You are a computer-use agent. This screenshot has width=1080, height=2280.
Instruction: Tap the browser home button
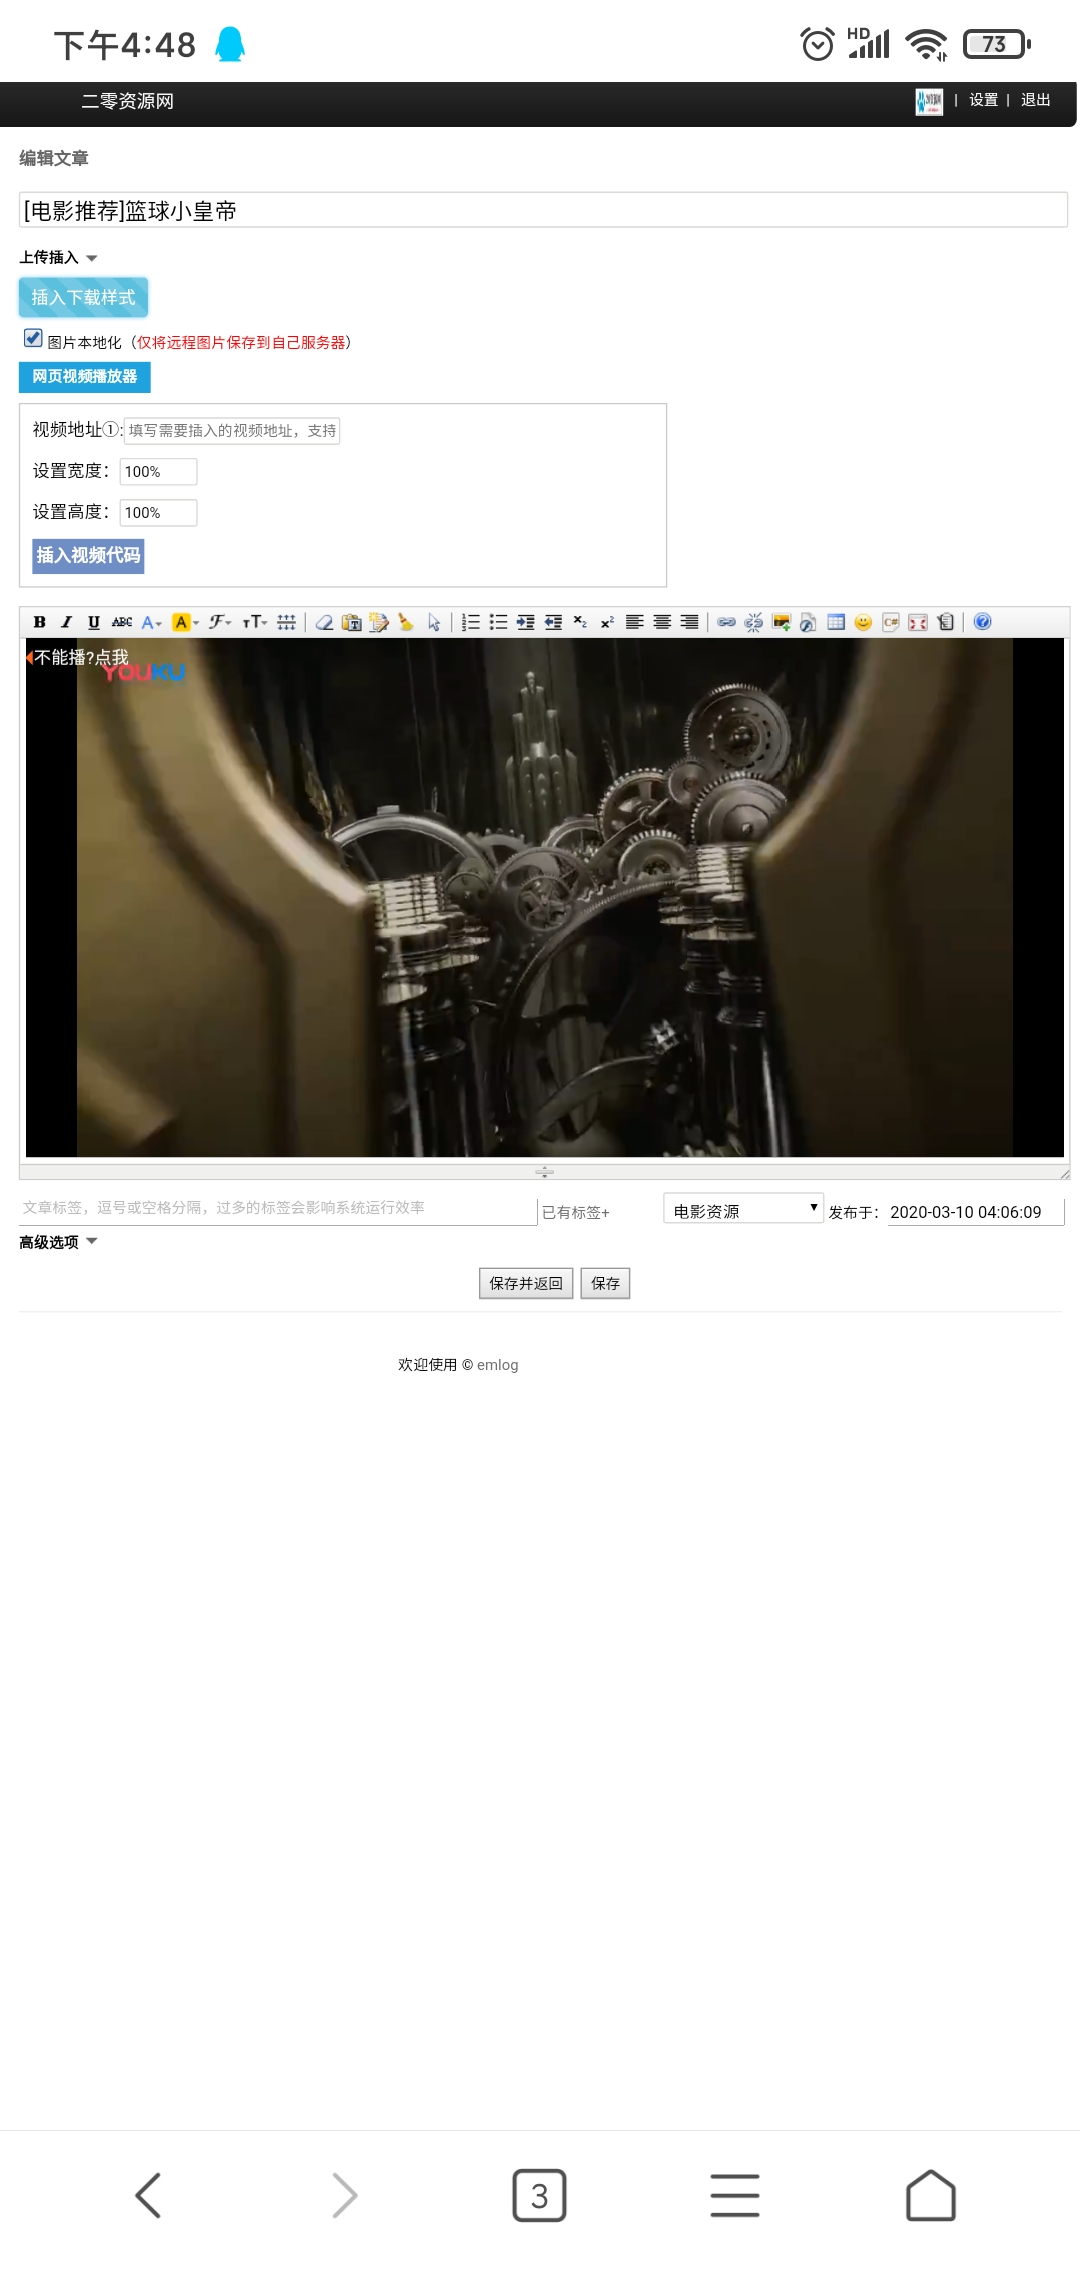pos(931,2196)
